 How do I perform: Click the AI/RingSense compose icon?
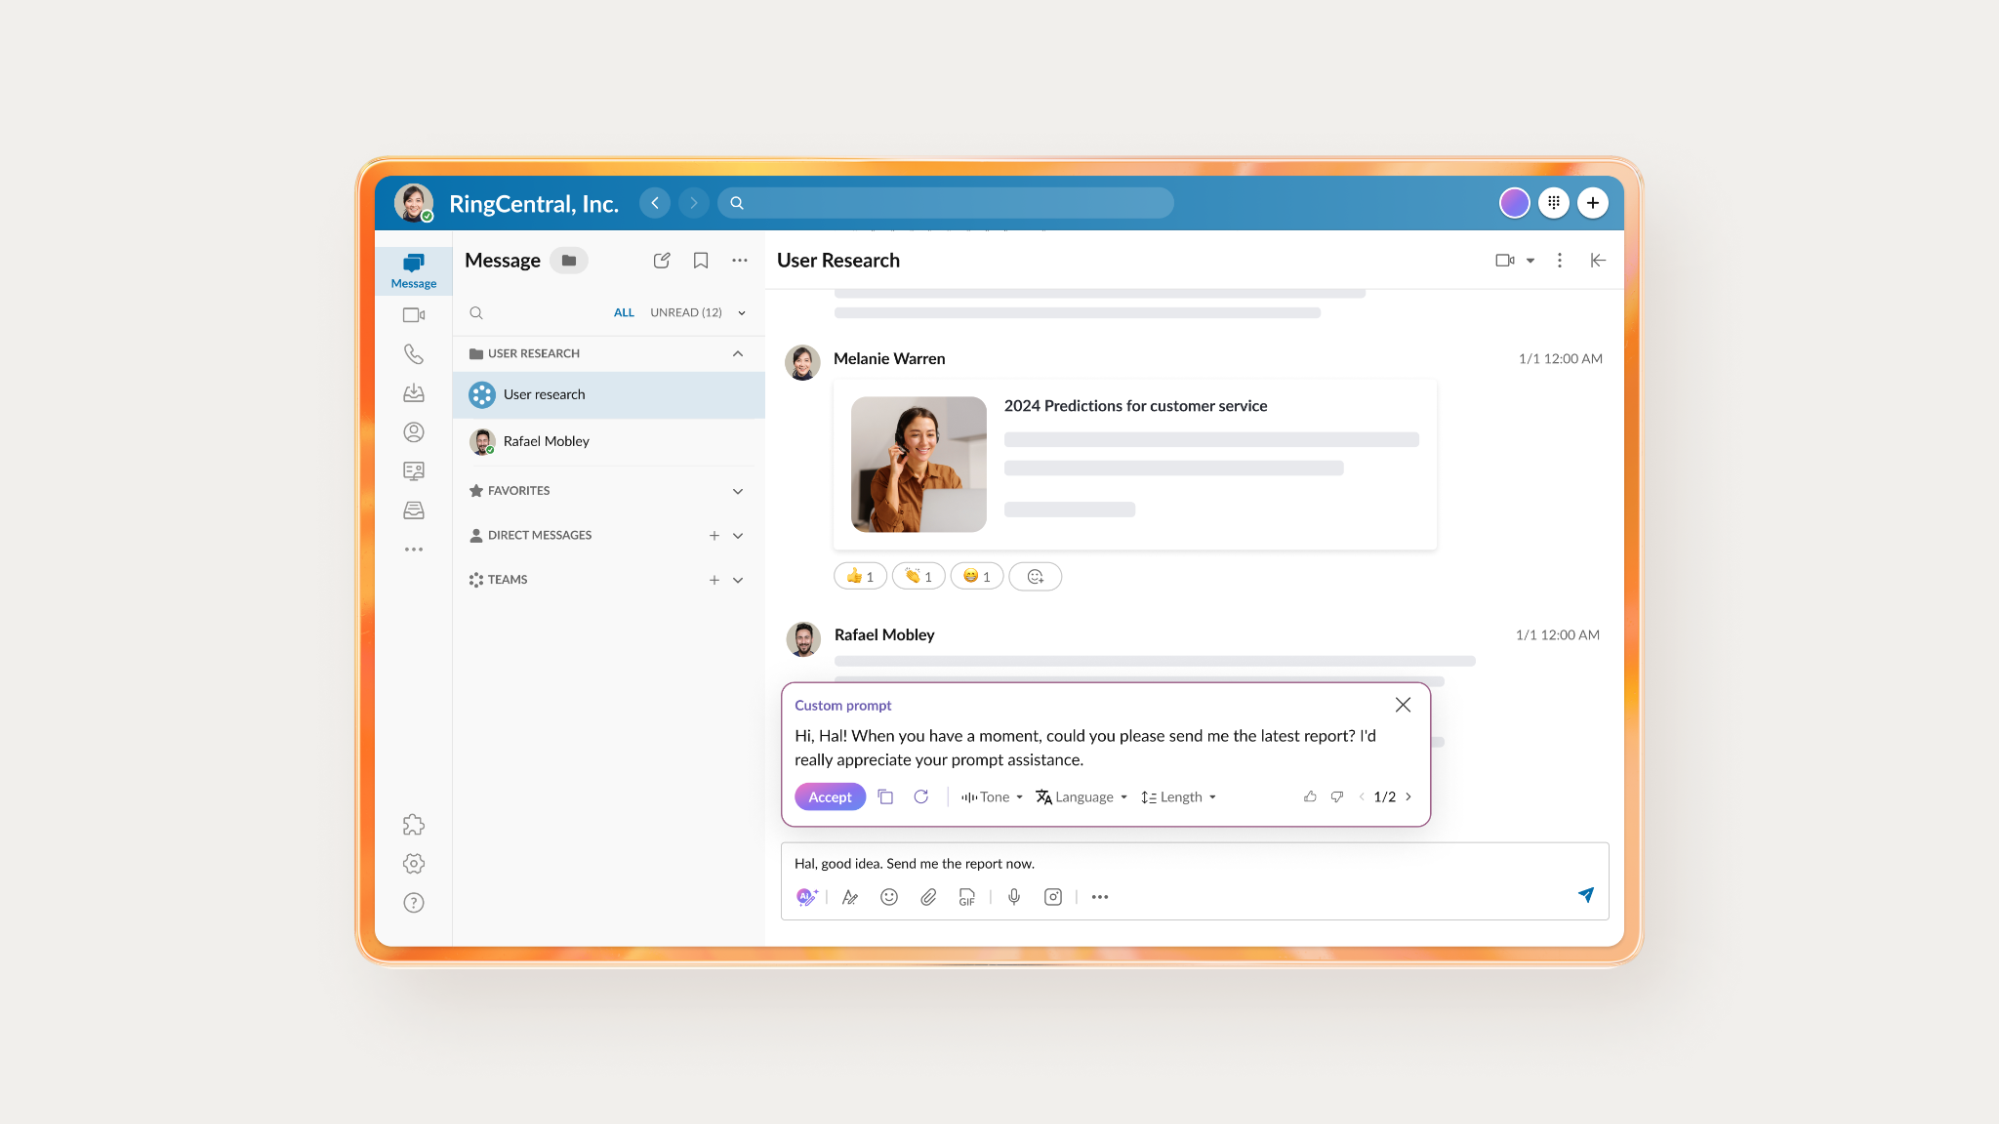tap(805, 897)
